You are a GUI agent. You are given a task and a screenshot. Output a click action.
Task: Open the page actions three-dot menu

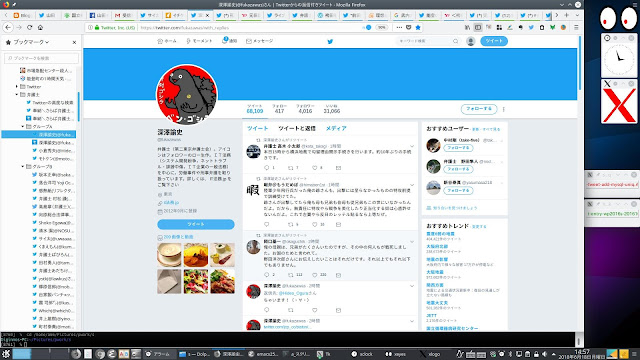click(x=399, y=27)
